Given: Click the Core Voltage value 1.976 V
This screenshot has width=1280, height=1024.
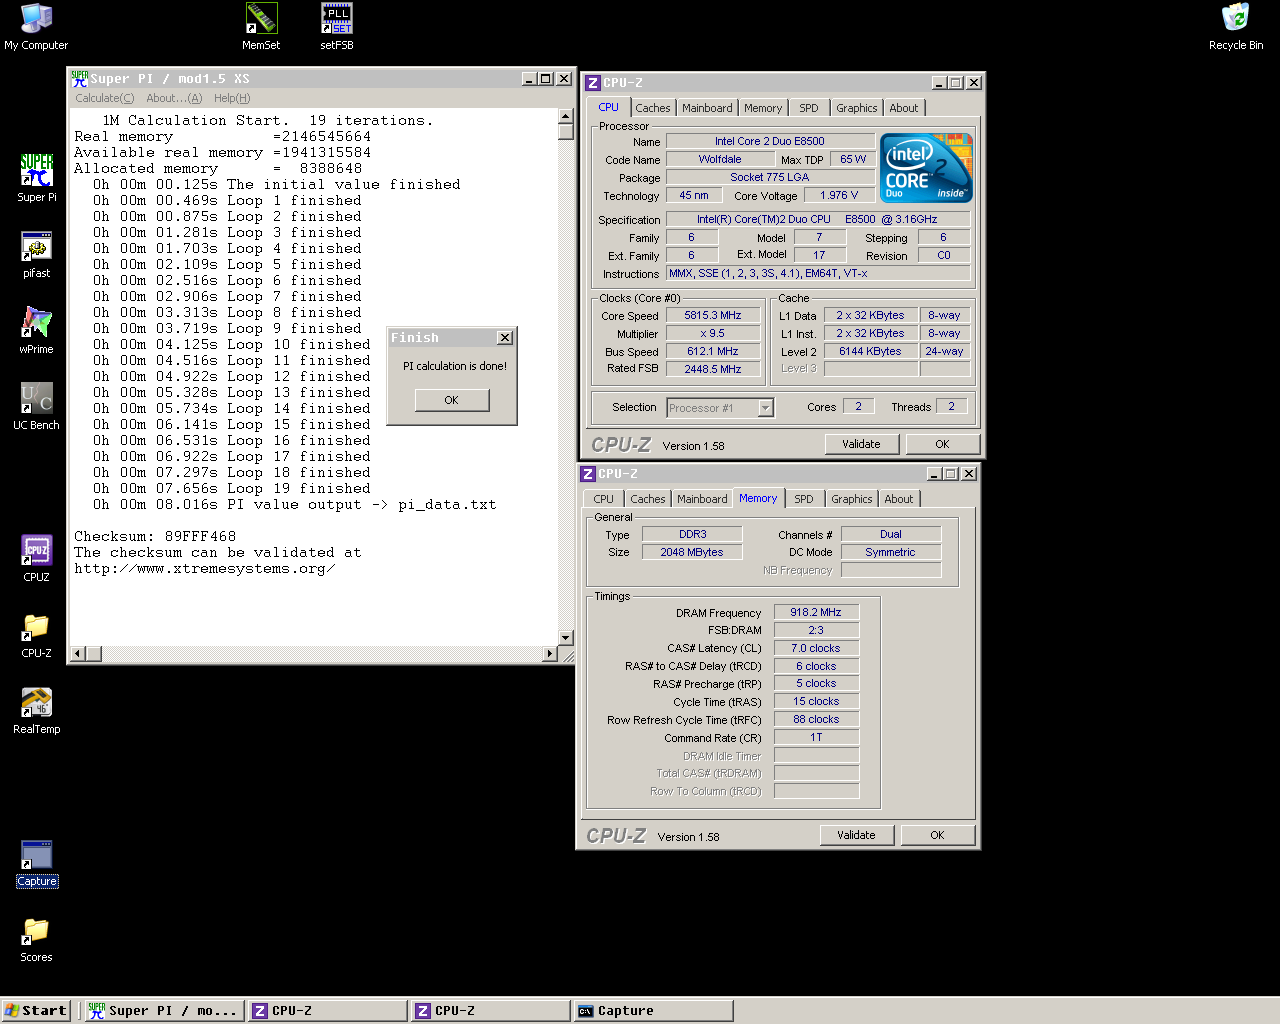Looking at the screenshot, I should 839,196.
